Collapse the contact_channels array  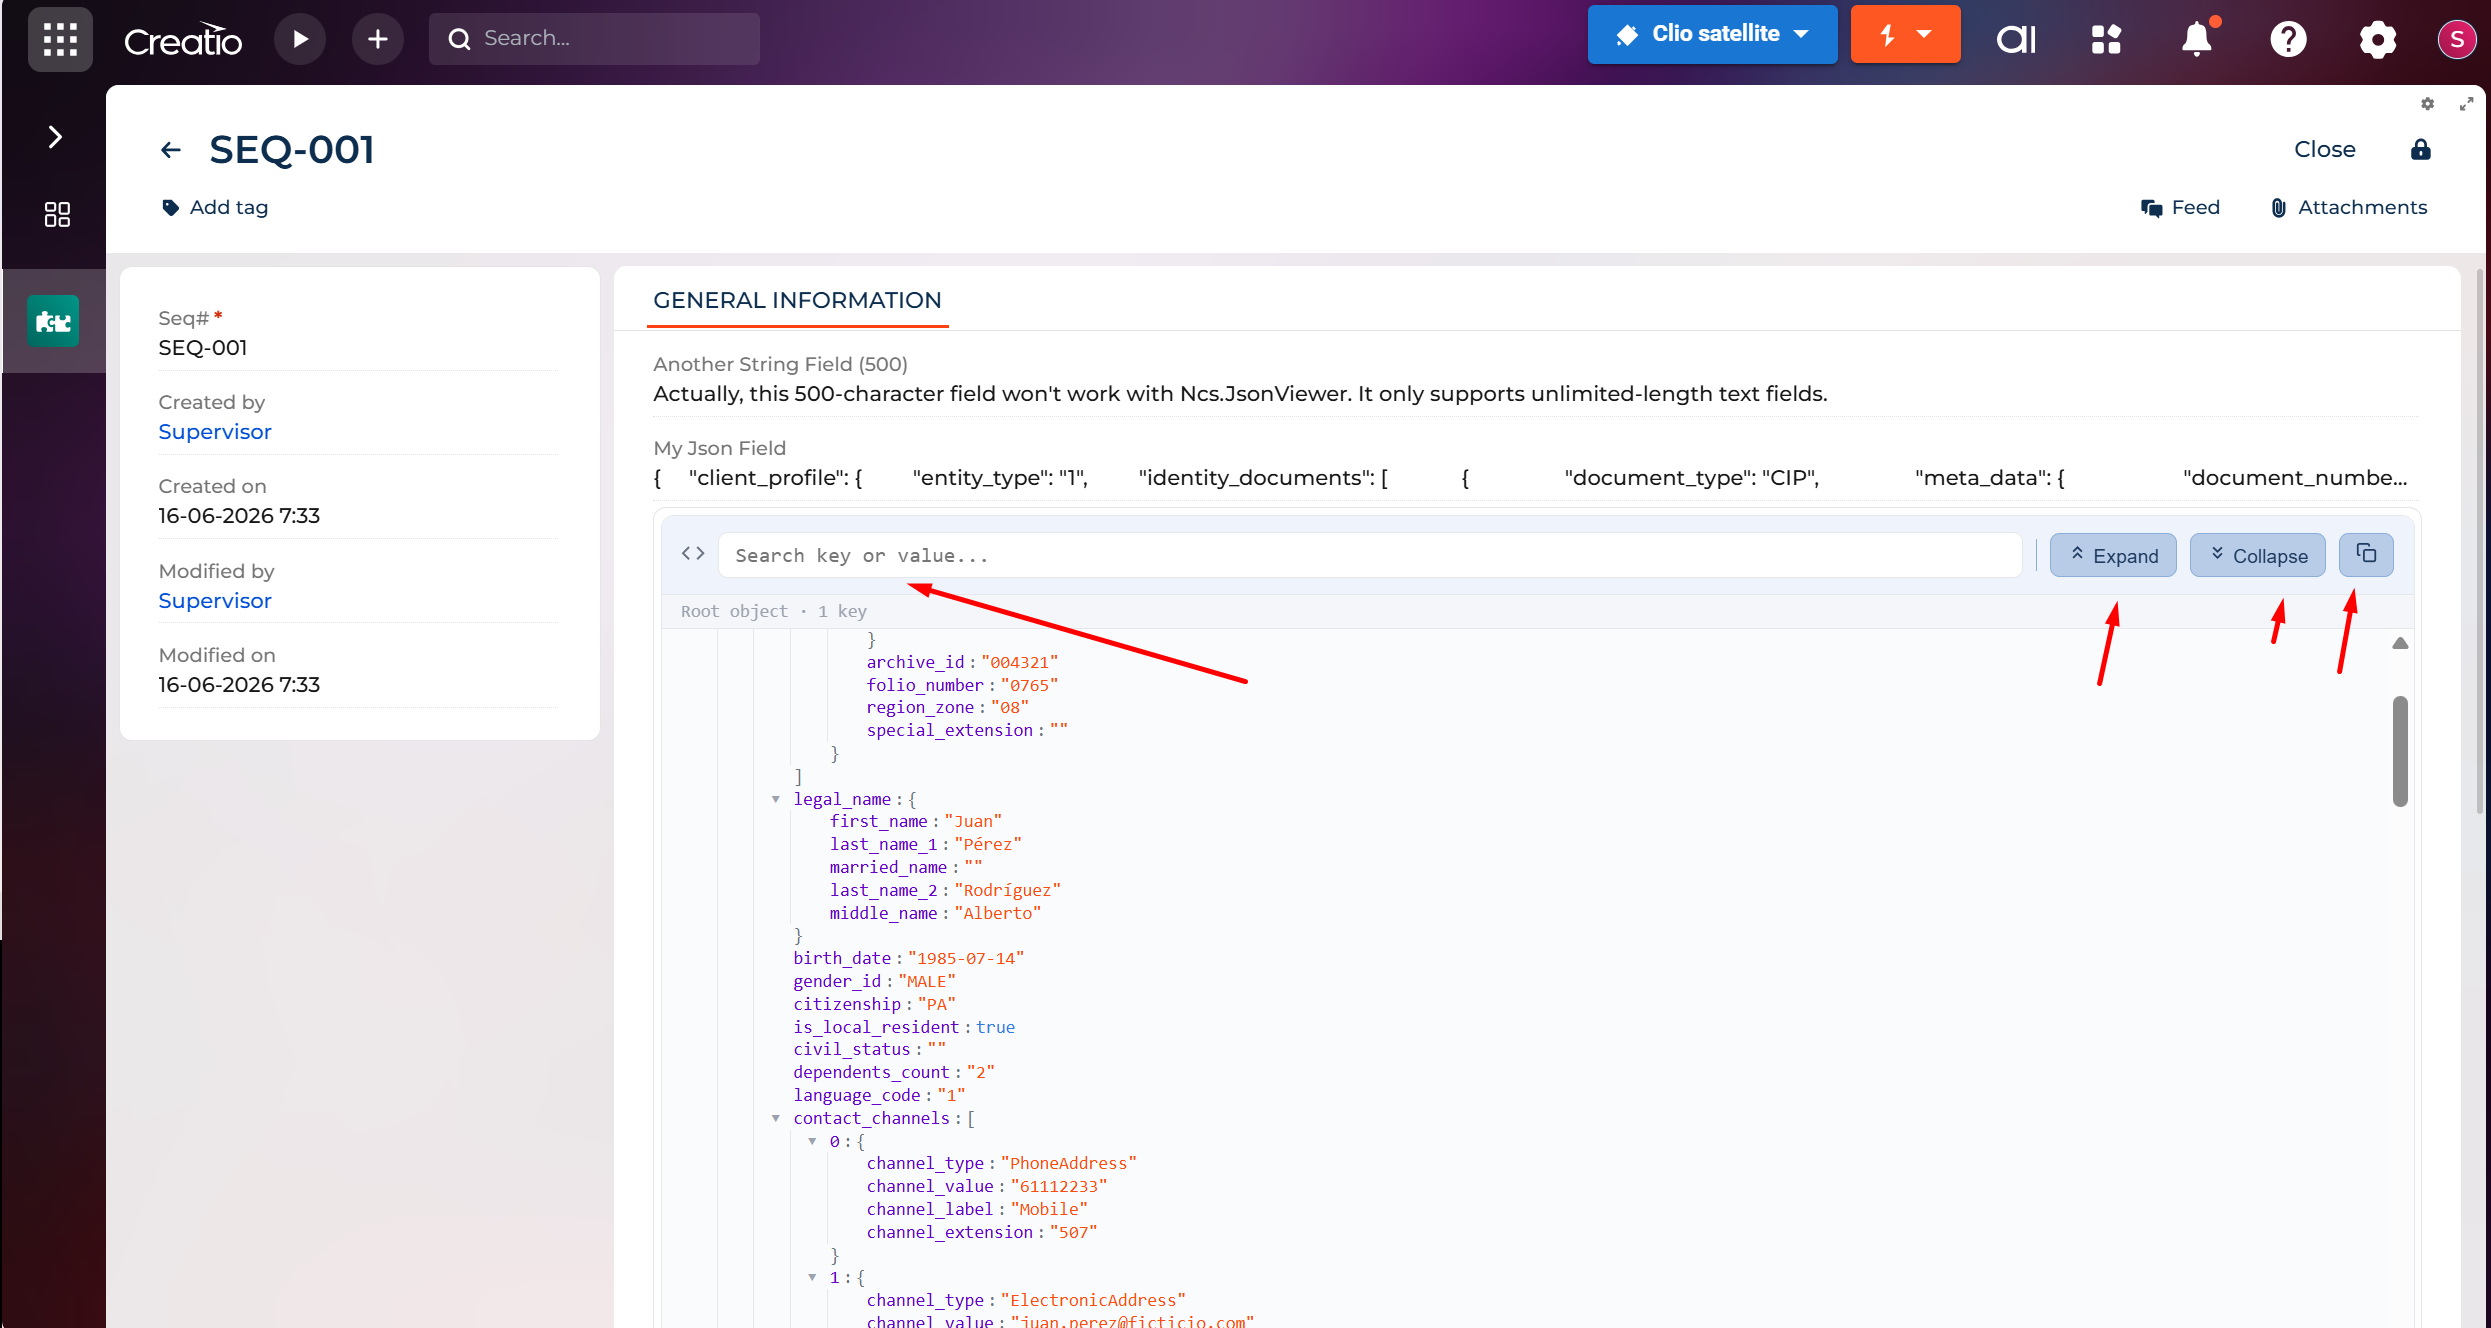pos(776,1118)
